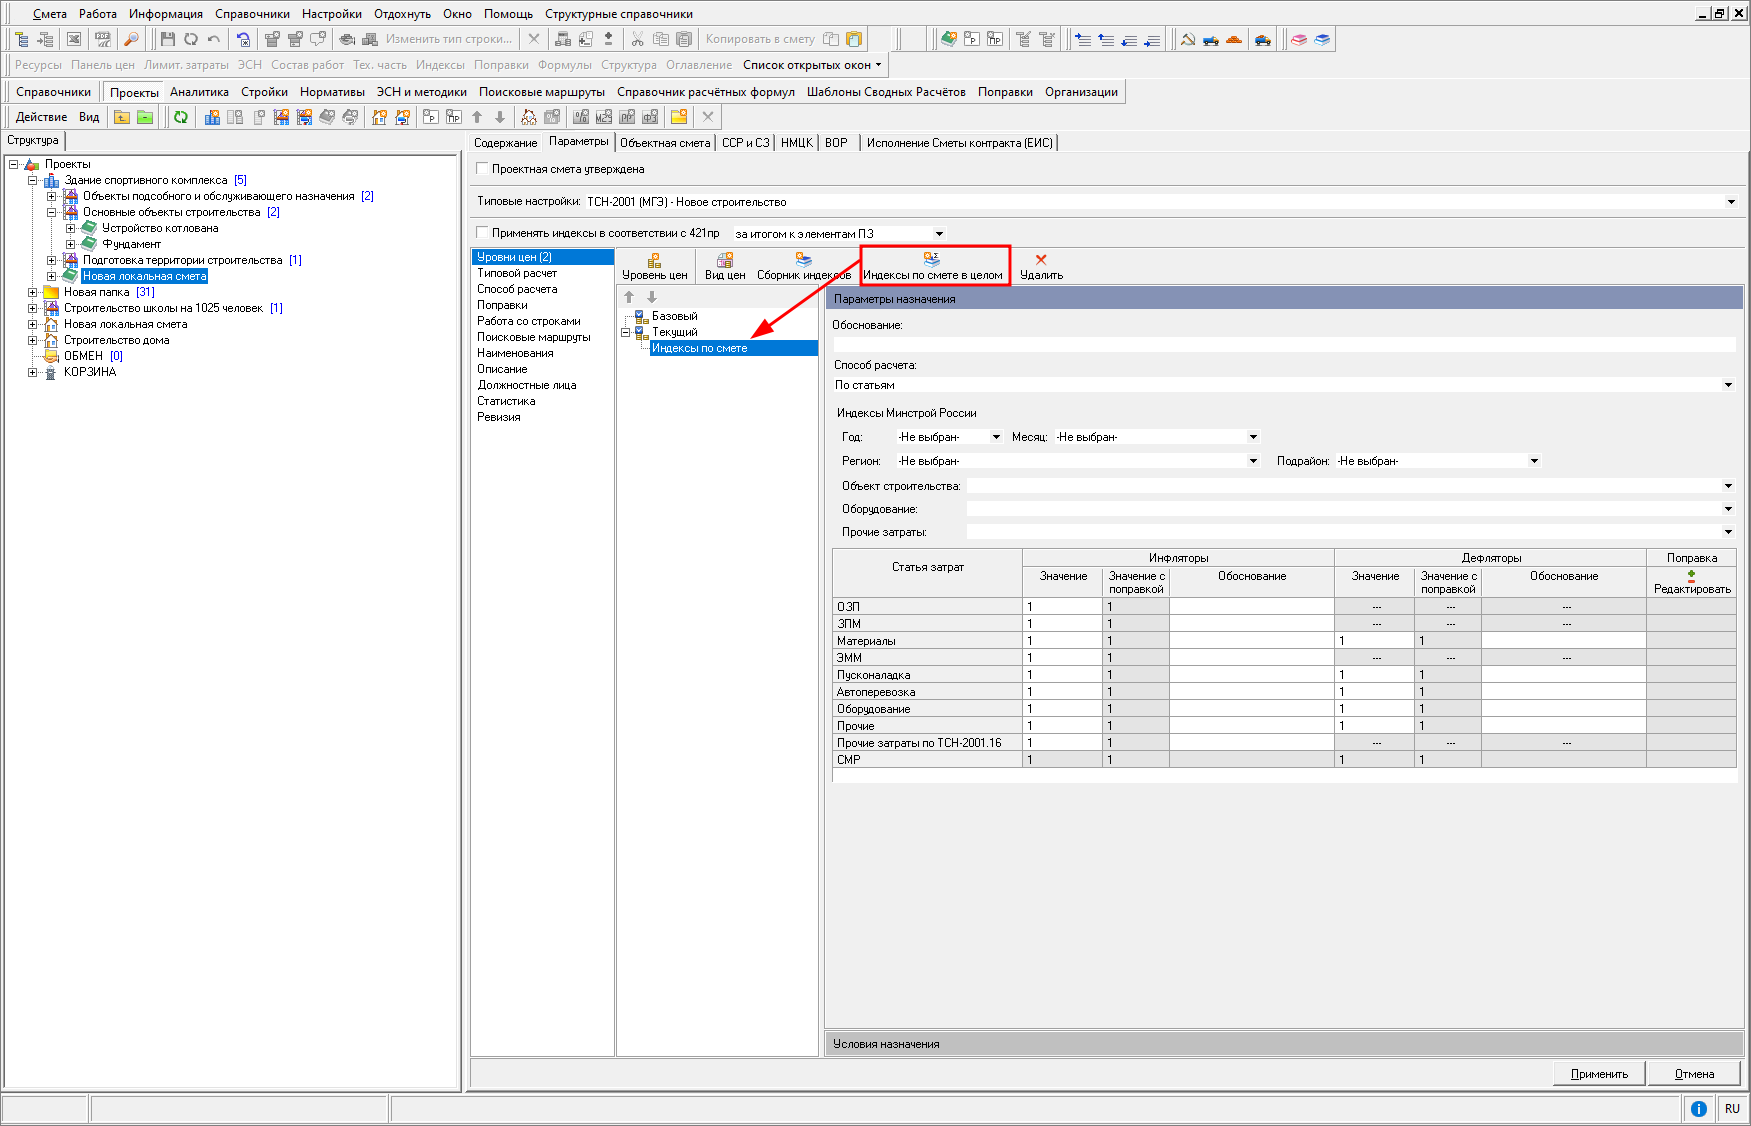Open the 'Способ расчета' dropdown
1751x1126 pixels.
tap(1728, 385)
